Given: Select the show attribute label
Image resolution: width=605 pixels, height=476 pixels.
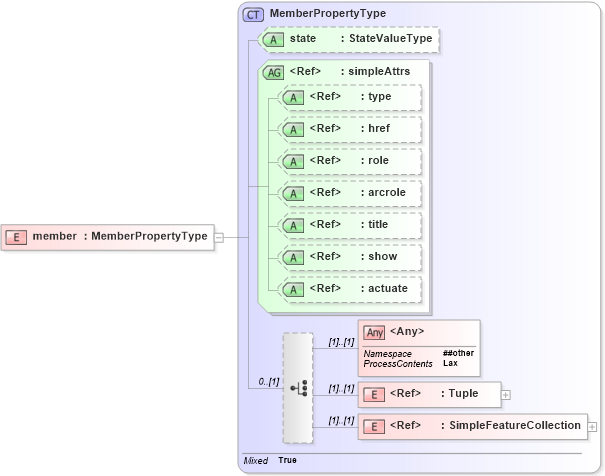Looking at the screenshot, I should (x=382, y=256).
